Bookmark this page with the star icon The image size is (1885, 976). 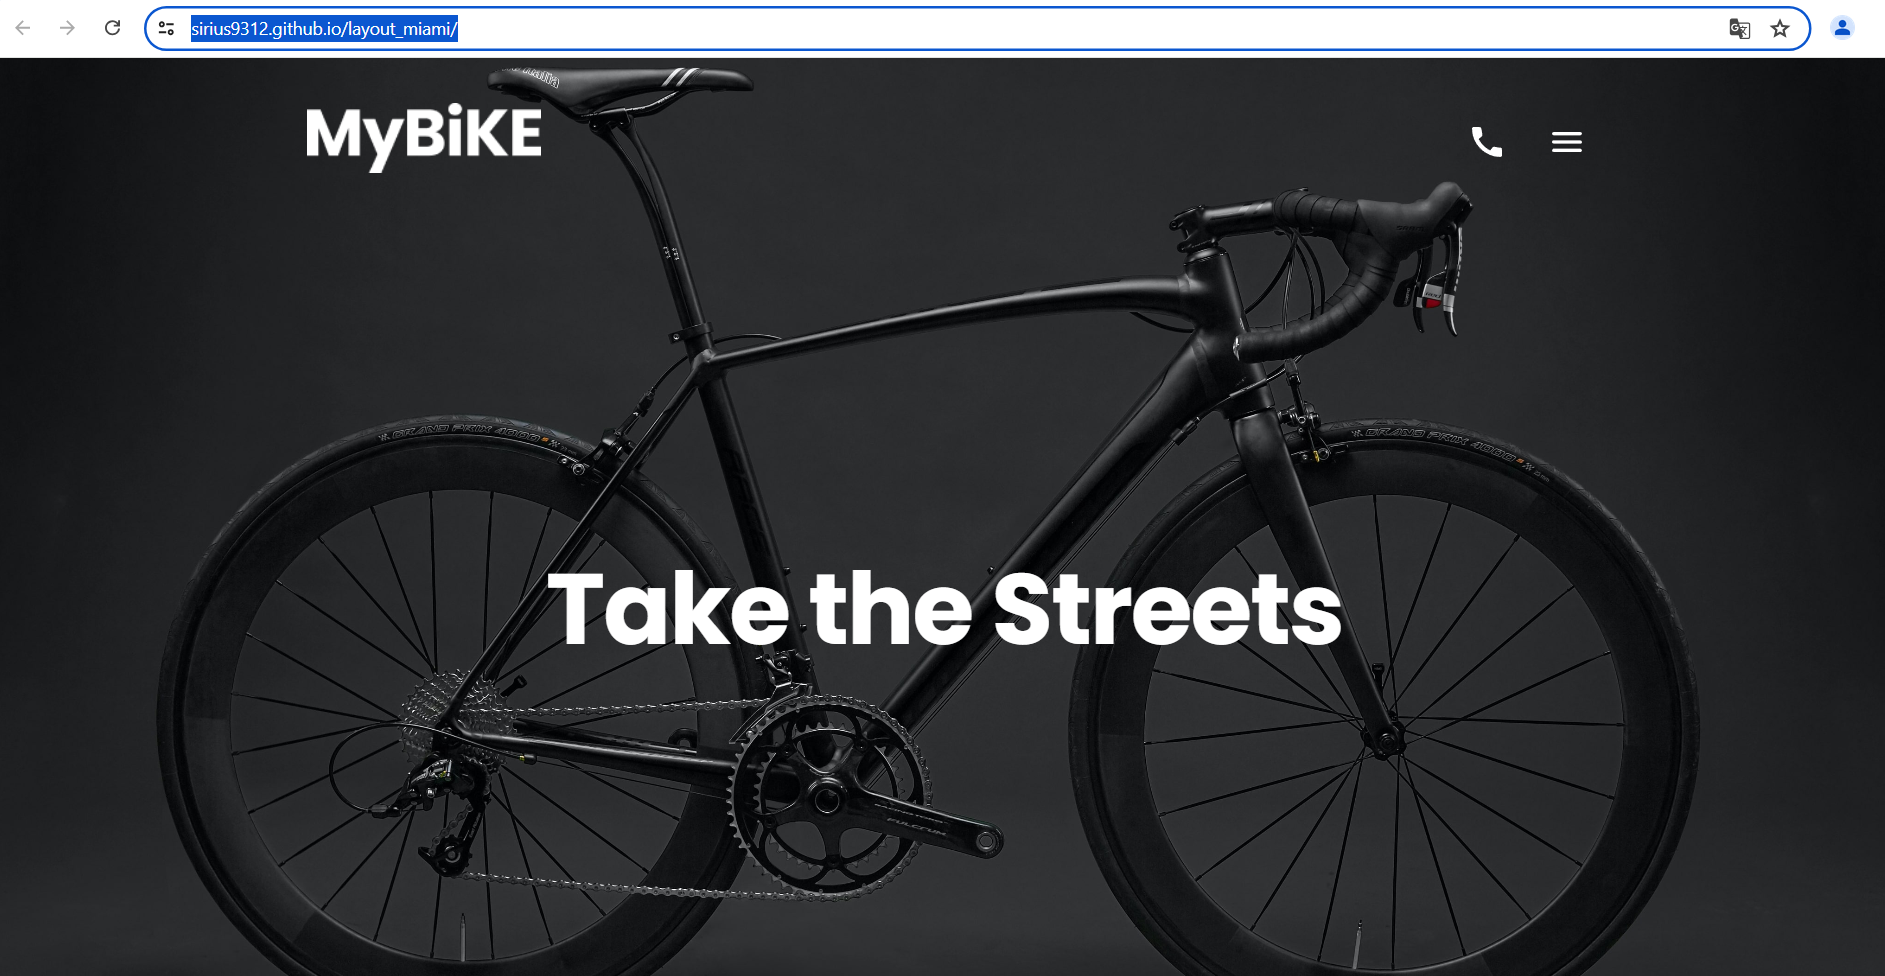[x=1780, y=29]
